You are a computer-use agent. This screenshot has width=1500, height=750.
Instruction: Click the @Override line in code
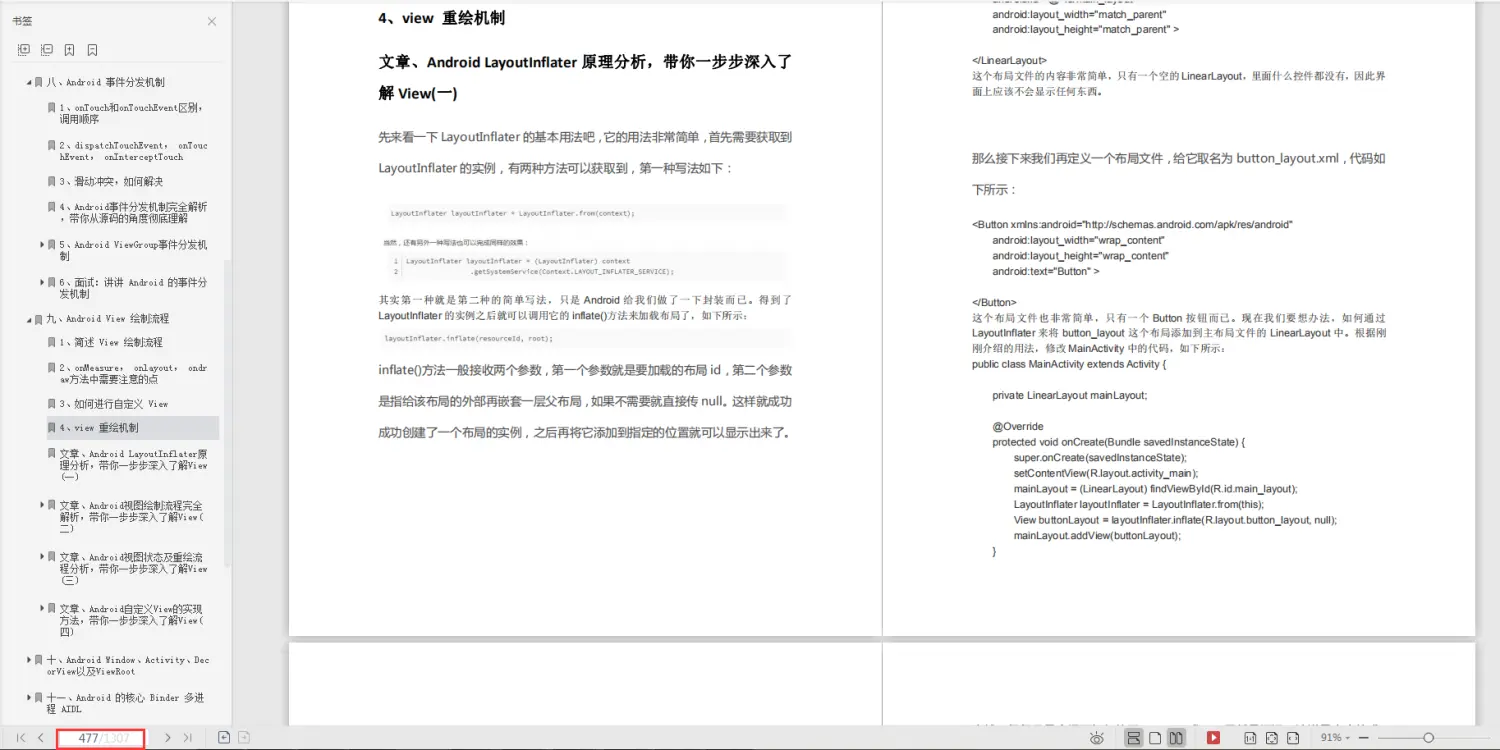click(1018, 427)
